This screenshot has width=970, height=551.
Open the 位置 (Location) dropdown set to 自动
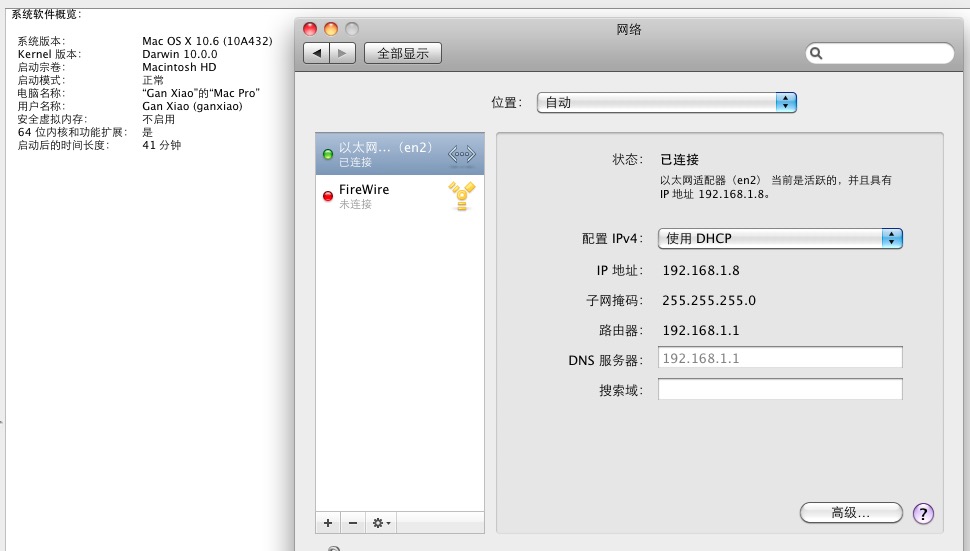click(666, 102)
